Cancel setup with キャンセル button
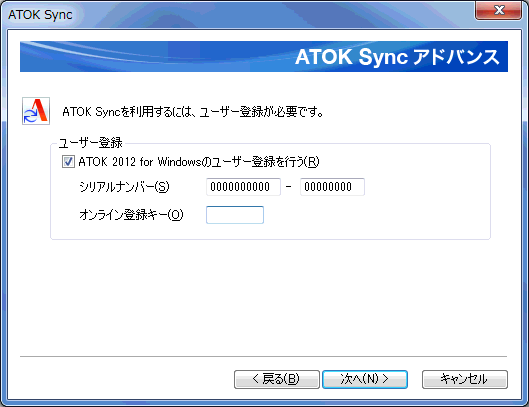529x407 pixels. click(465, 379)
